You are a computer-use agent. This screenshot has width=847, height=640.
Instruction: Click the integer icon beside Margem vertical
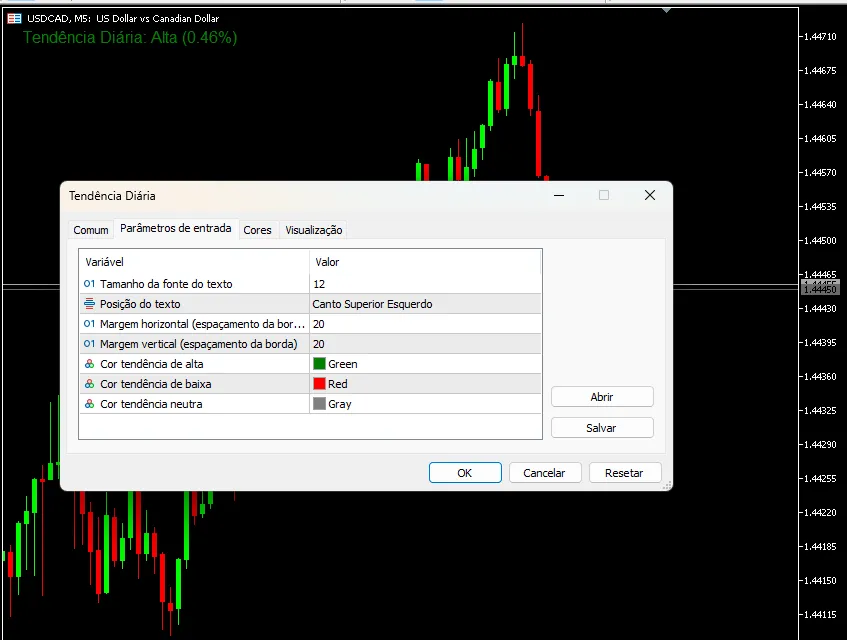click(x=90, y=344)
